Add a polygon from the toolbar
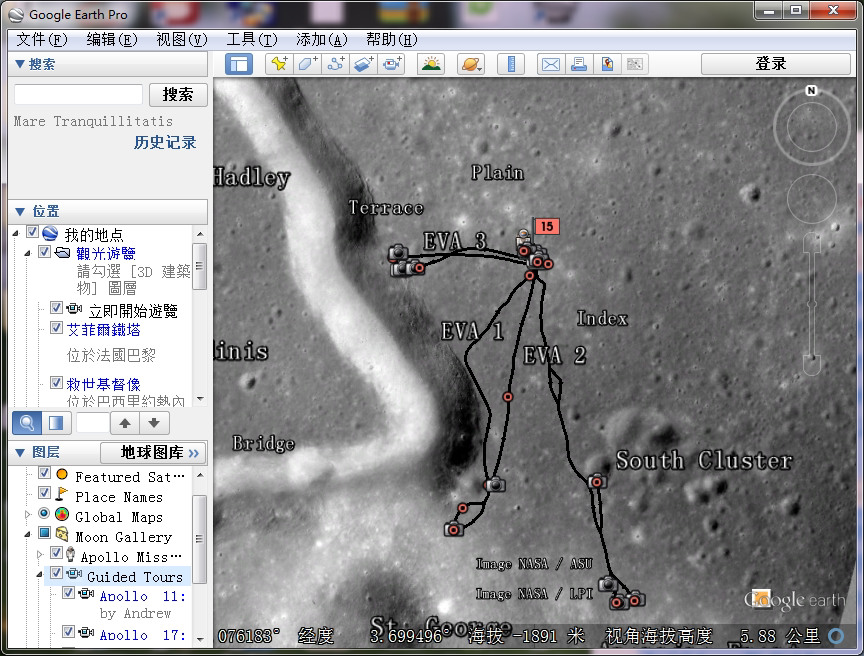The image size is (864, 656). [x=307, y=64]
